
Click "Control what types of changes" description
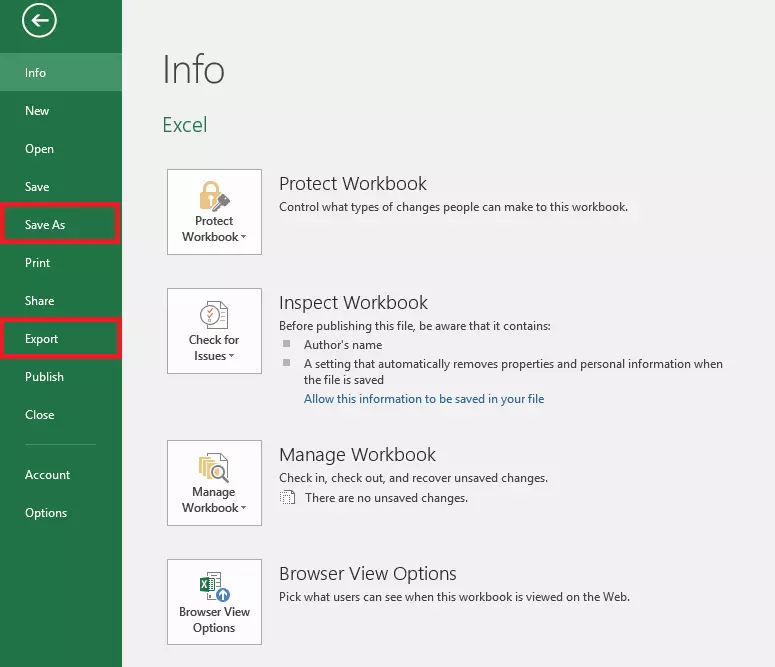coord(453,207)
